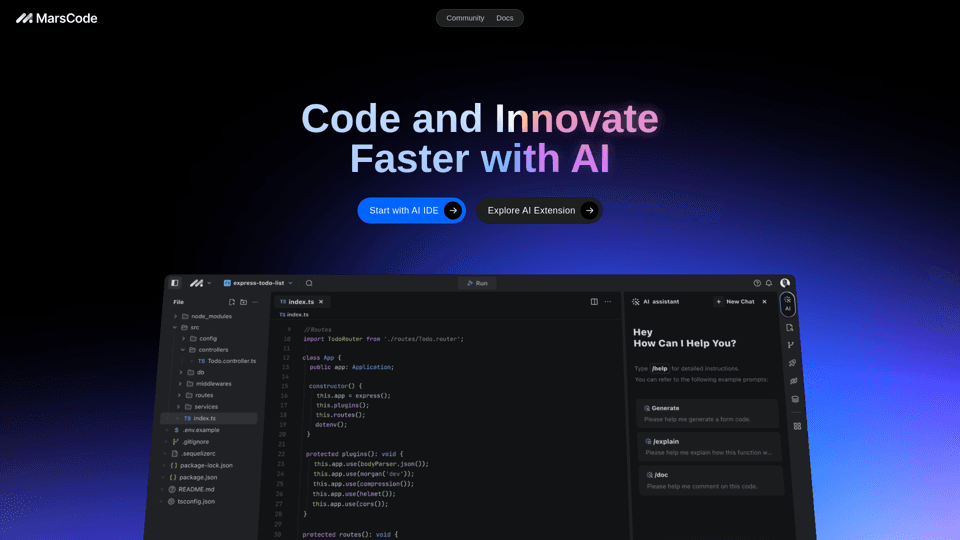Screen dimensions: 960x540
Task: Open the MarsCode menu logo in IDE
Action: [x=196, y=283]
